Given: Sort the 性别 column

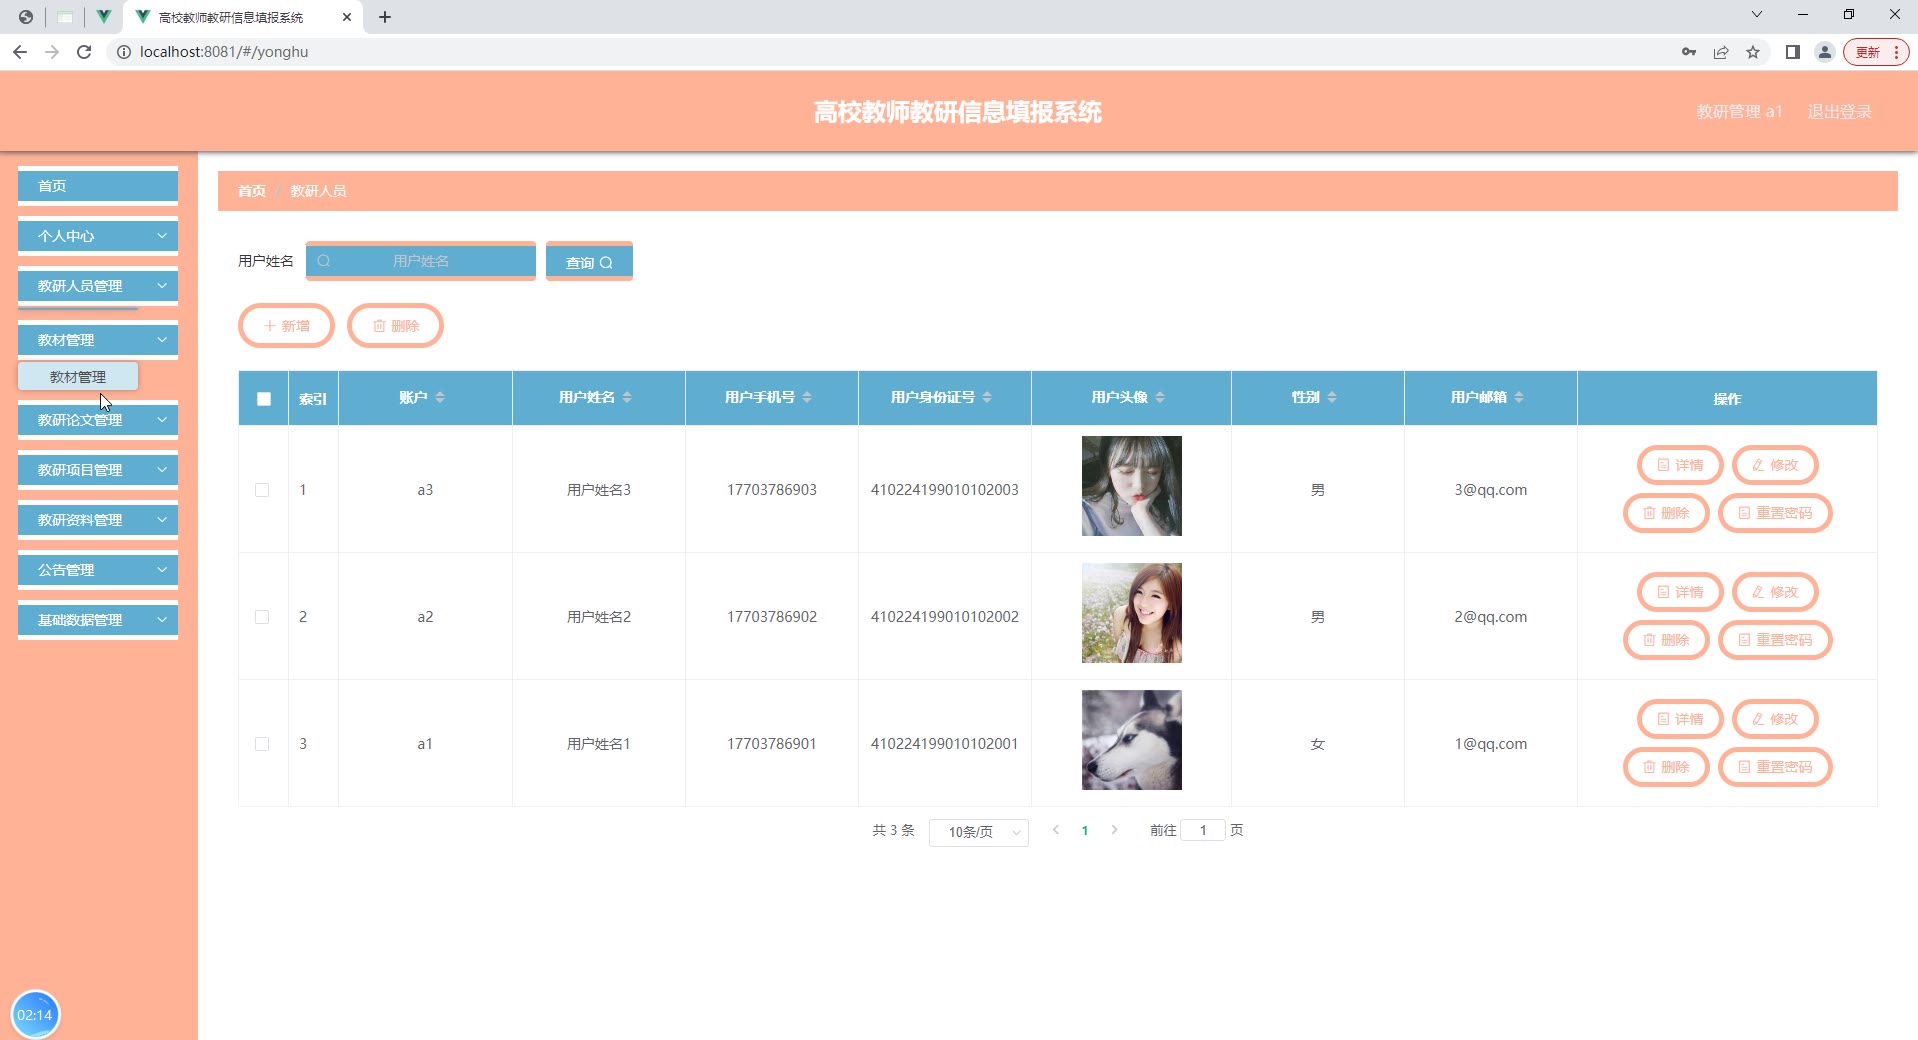Looking at the screenshot, I should pyautogui.click(x=1332, y=398).
